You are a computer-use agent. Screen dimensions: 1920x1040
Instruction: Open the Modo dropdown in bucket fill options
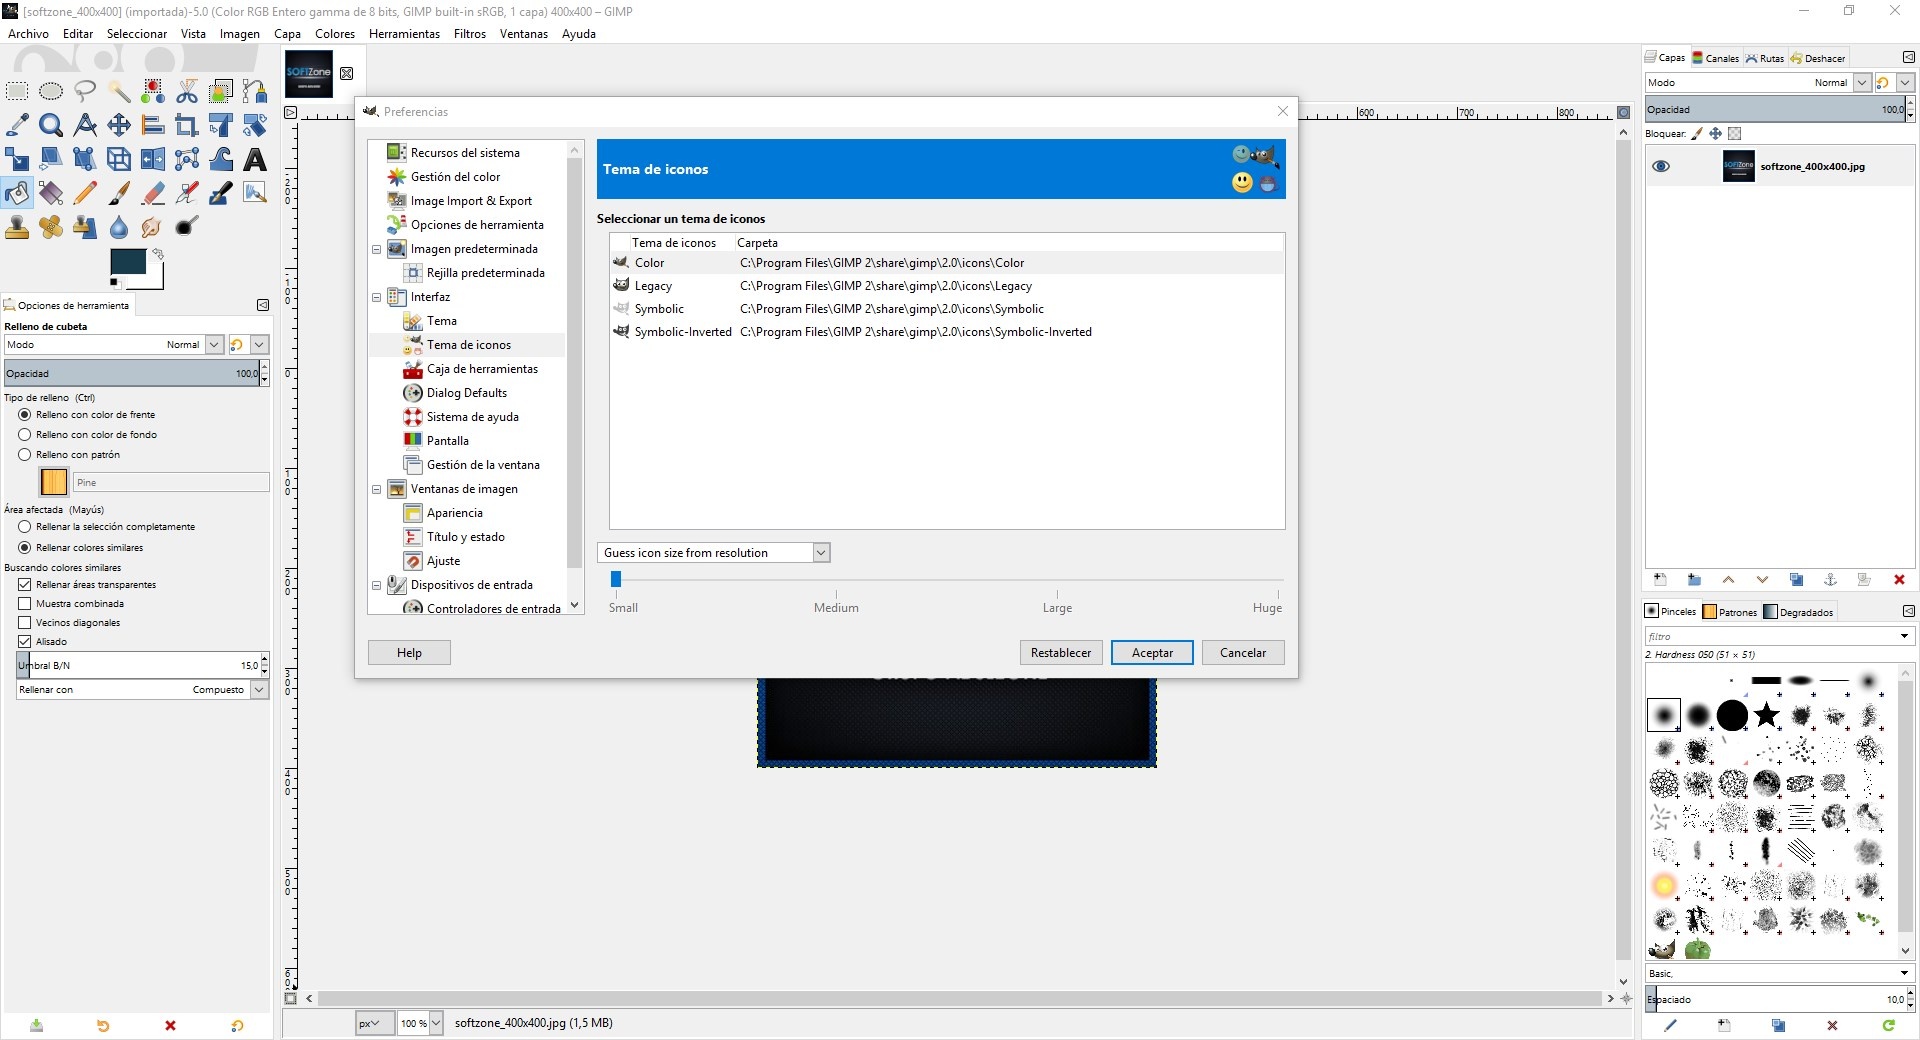click(x=113, y=345)
